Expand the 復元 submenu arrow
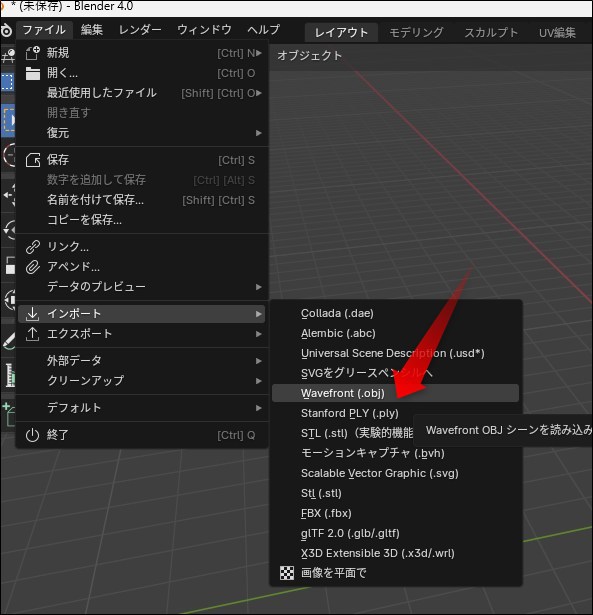 coord(258,133)
